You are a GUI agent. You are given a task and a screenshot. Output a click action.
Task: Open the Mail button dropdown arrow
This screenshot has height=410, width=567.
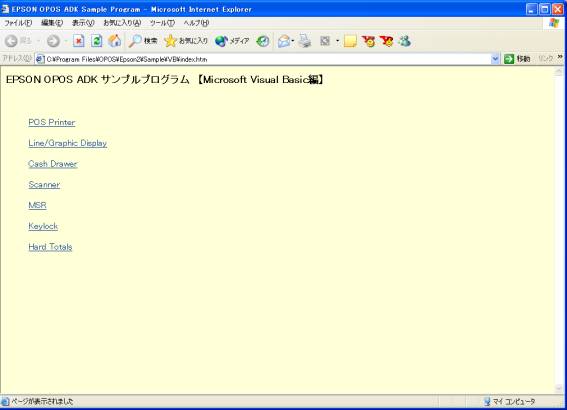pos(293,41)
